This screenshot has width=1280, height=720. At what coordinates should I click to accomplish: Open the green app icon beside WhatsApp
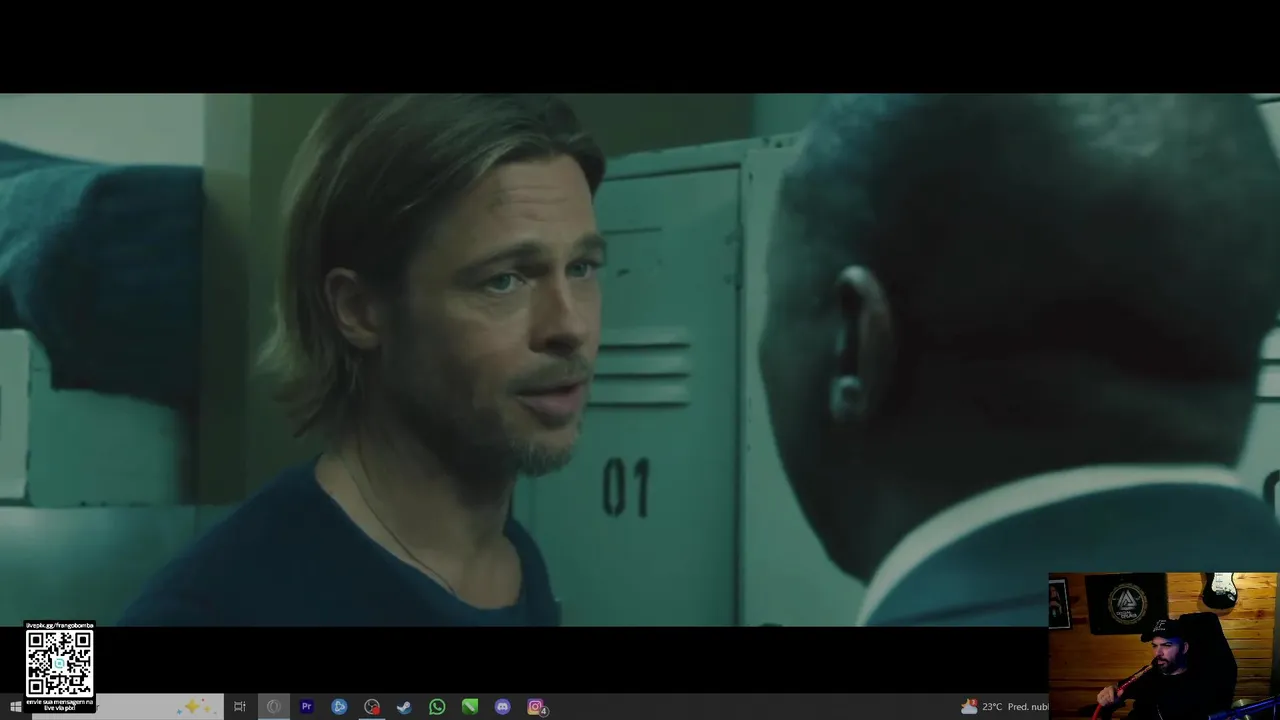pyautogui.click(x=470, y=707)
